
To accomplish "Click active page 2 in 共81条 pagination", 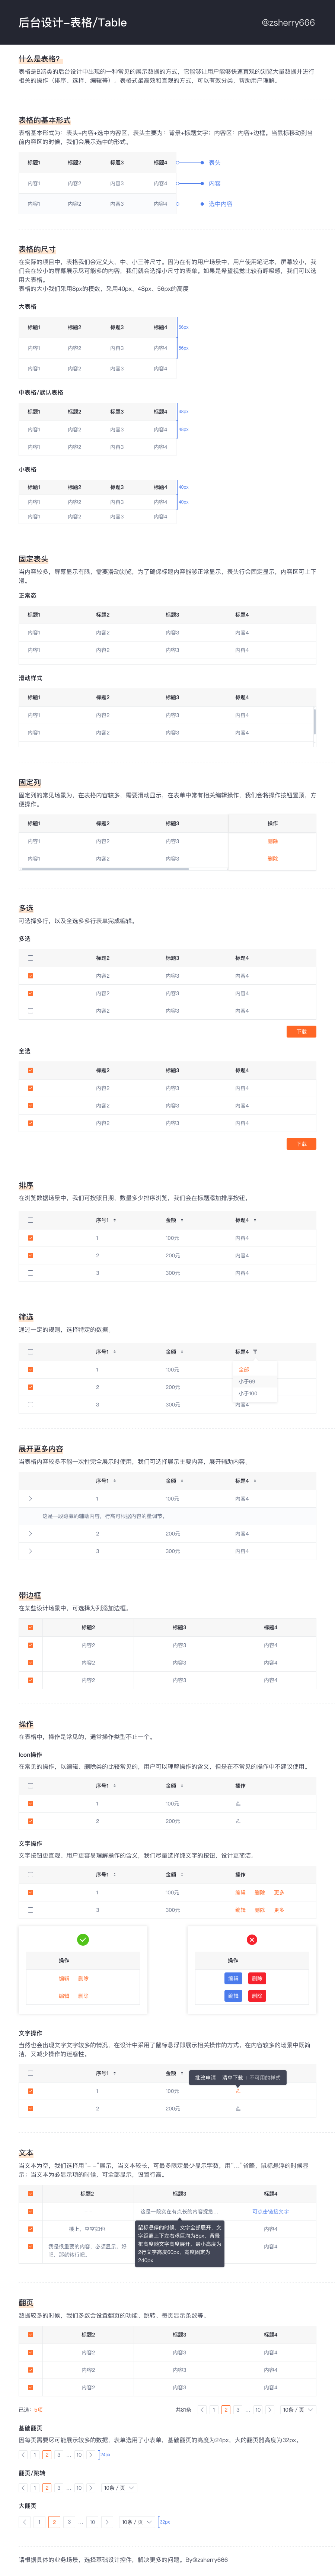I will [226, 2410].
